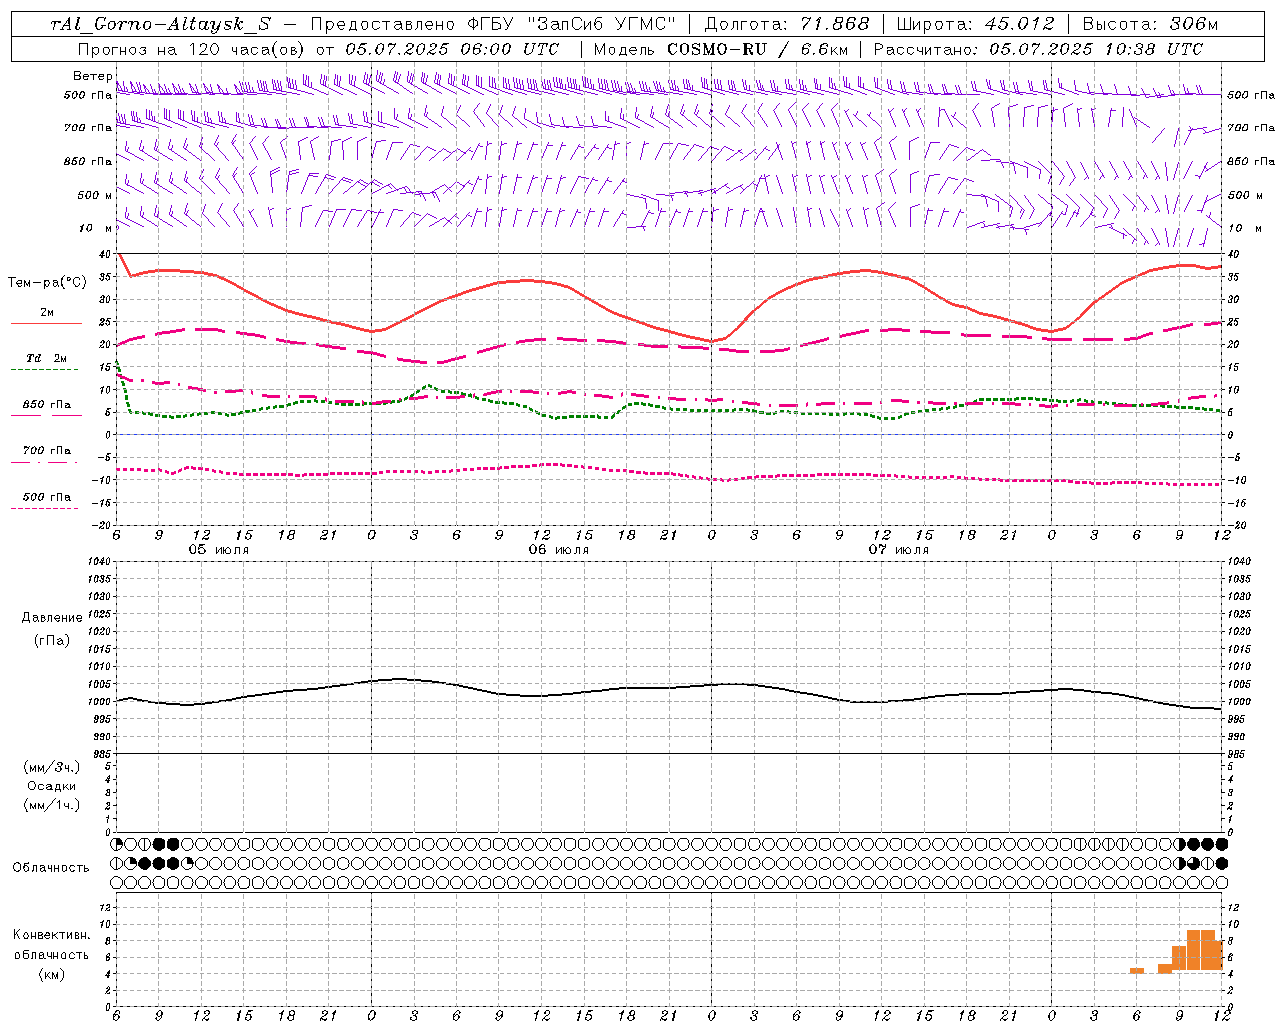Click the Ветер wind panel label
Viewport: 1280px width, 1024px height.
(x=92, y=76)
